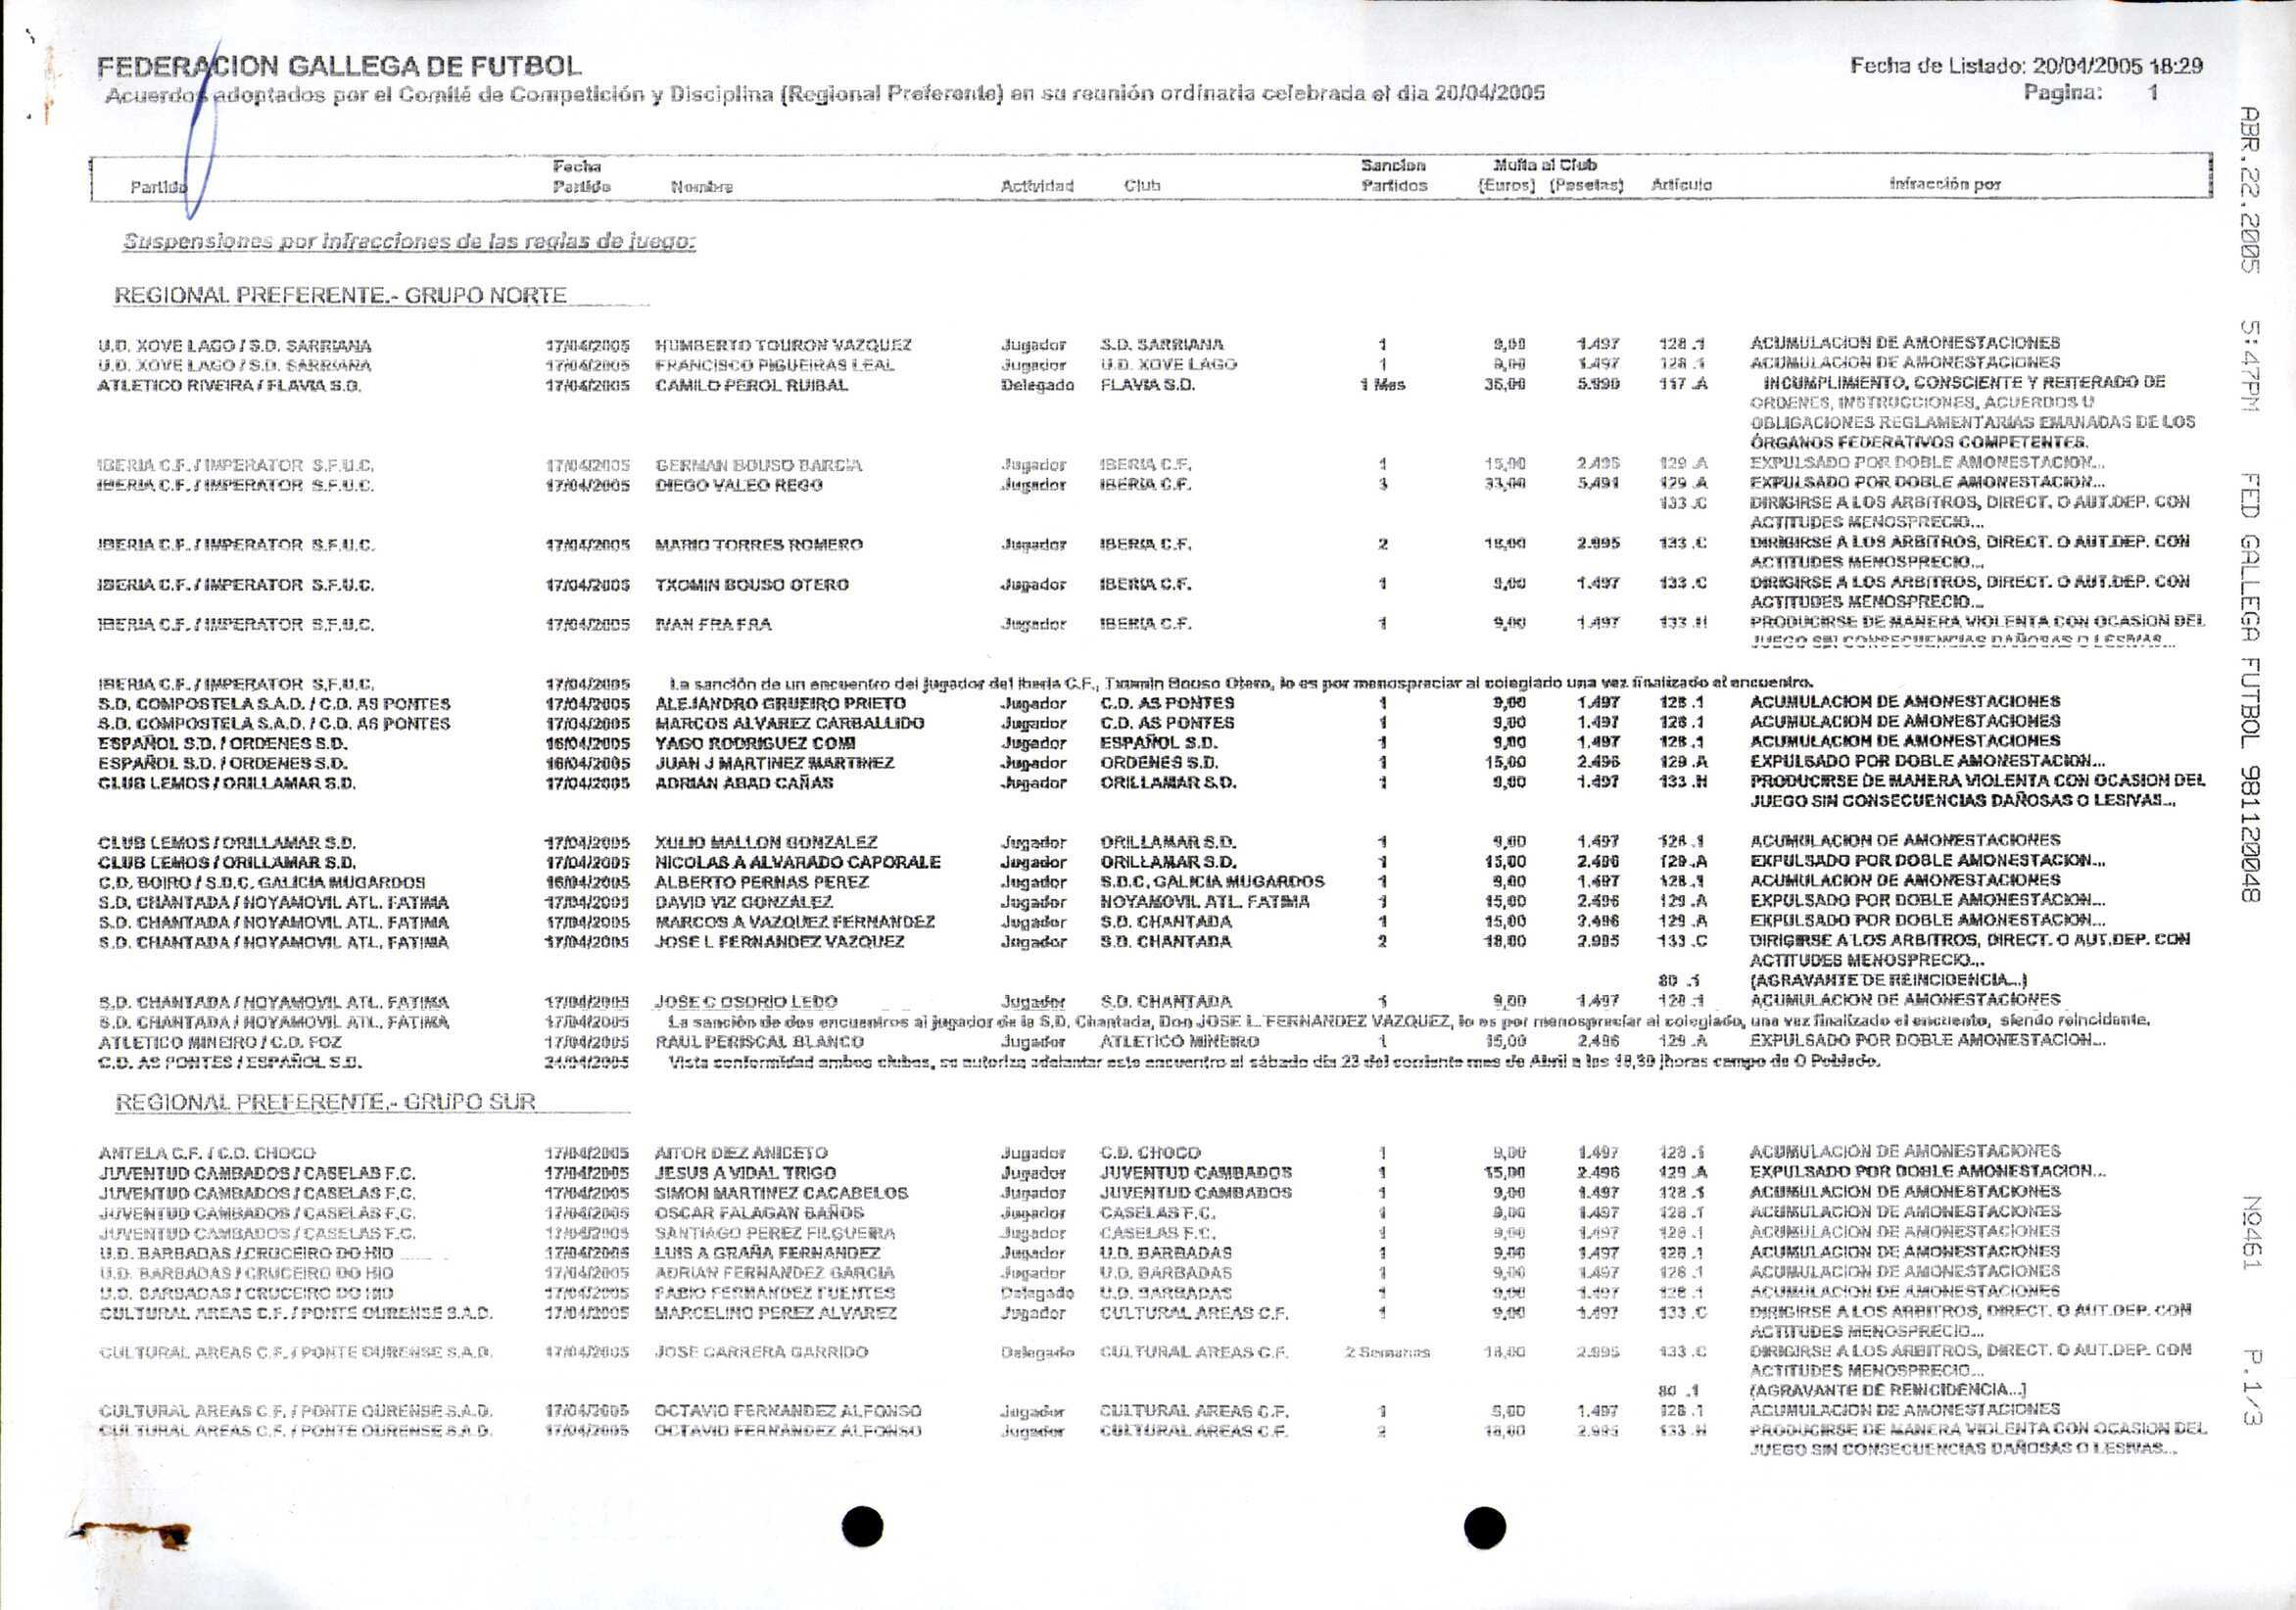Click the 'Multa al Club' header

click(1544, 165)
